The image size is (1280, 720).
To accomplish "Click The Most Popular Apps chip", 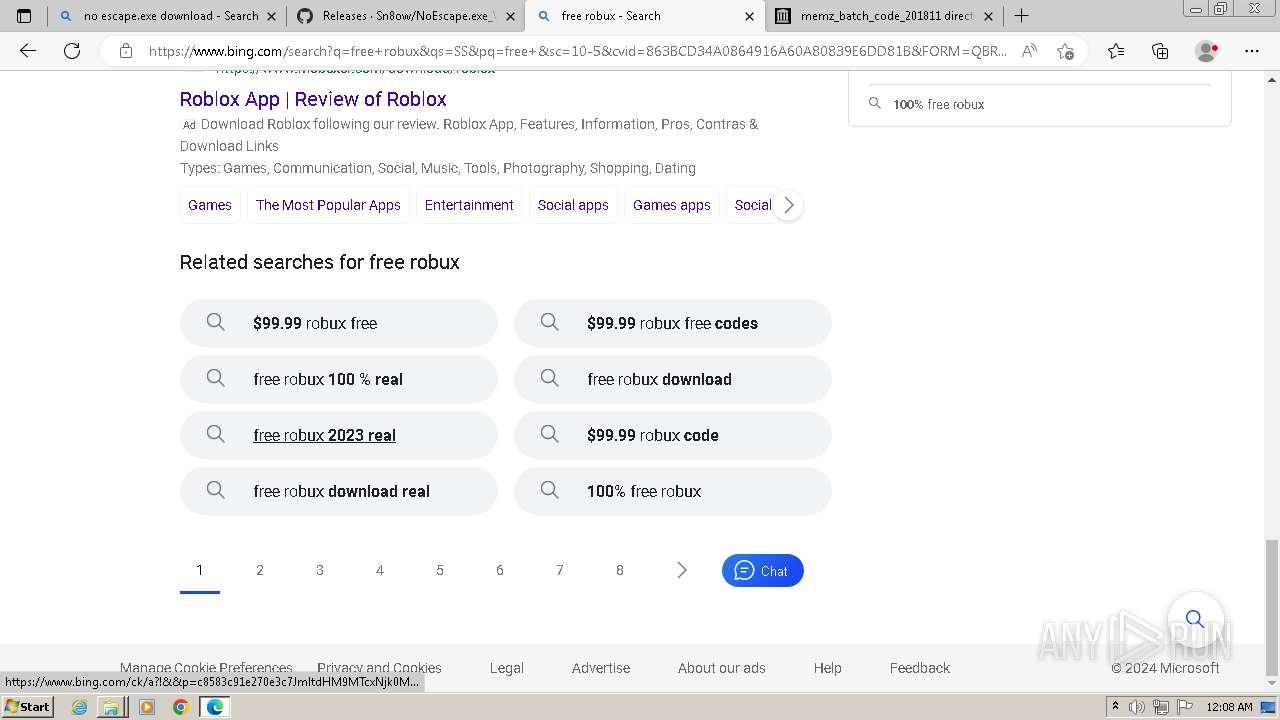I will pos(328,205).
